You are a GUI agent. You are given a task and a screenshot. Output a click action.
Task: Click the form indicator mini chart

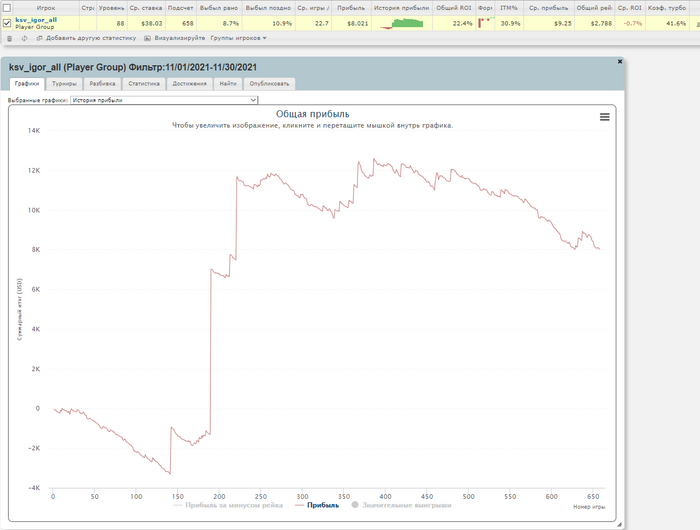[x=486, y=22]
